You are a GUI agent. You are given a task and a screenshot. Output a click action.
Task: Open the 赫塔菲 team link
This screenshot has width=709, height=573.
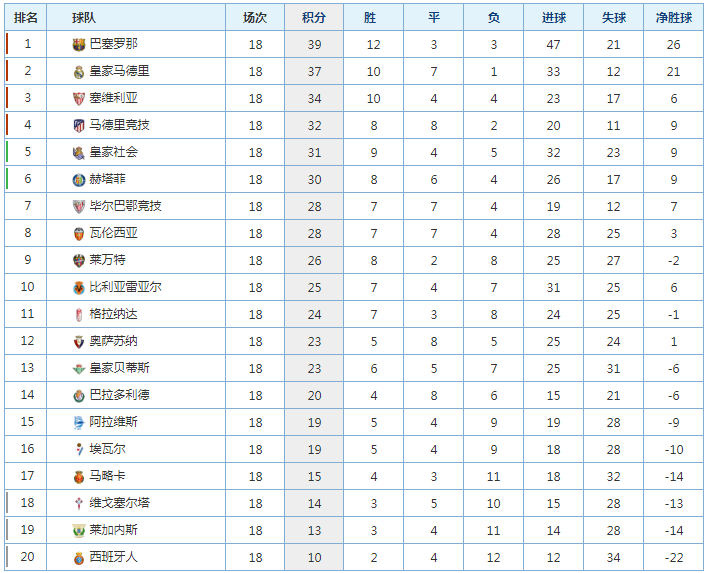107,179
